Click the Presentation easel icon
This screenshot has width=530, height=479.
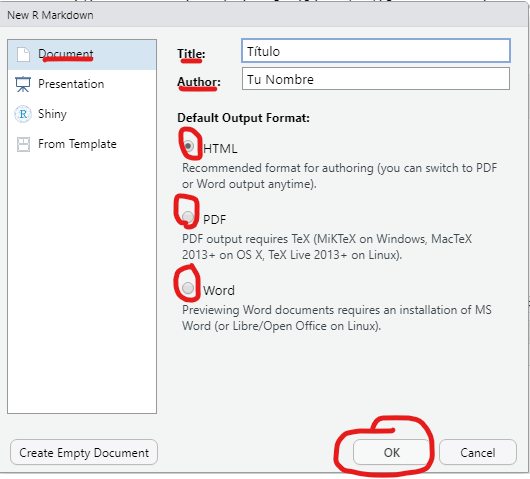pos(23,84)
